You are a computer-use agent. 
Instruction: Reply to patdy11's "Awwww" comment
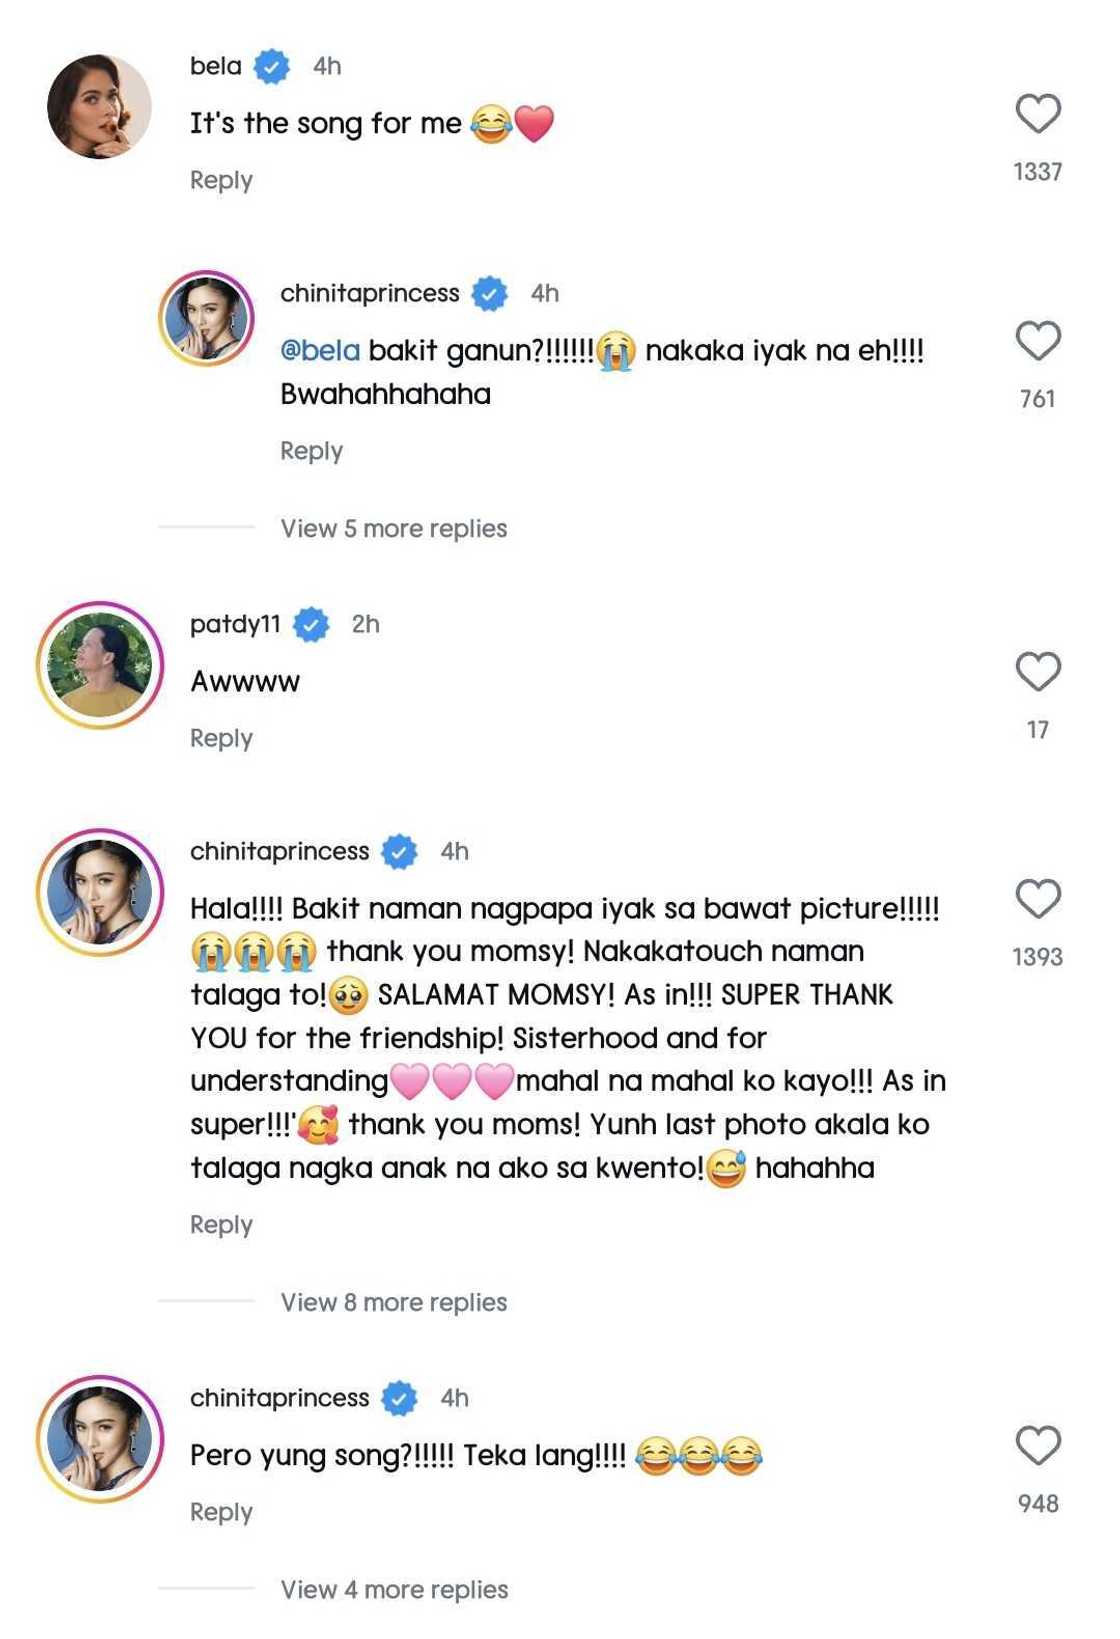(221, 738)
